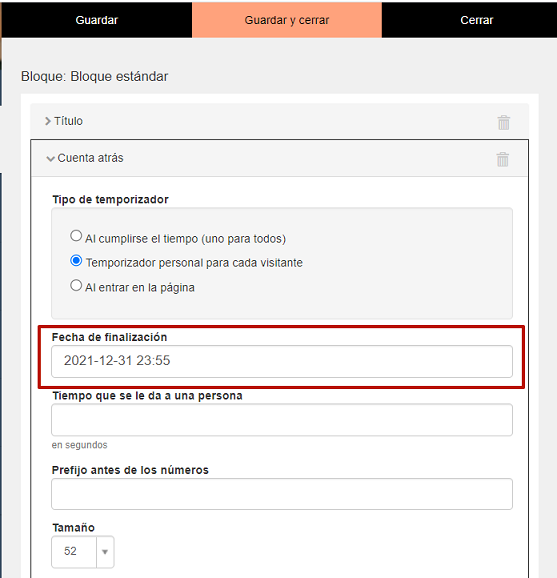Viewport: 557px width, 578px height.
Task: Select 'Al entrar en la página' radio button
Action: [x=76, y=285]
